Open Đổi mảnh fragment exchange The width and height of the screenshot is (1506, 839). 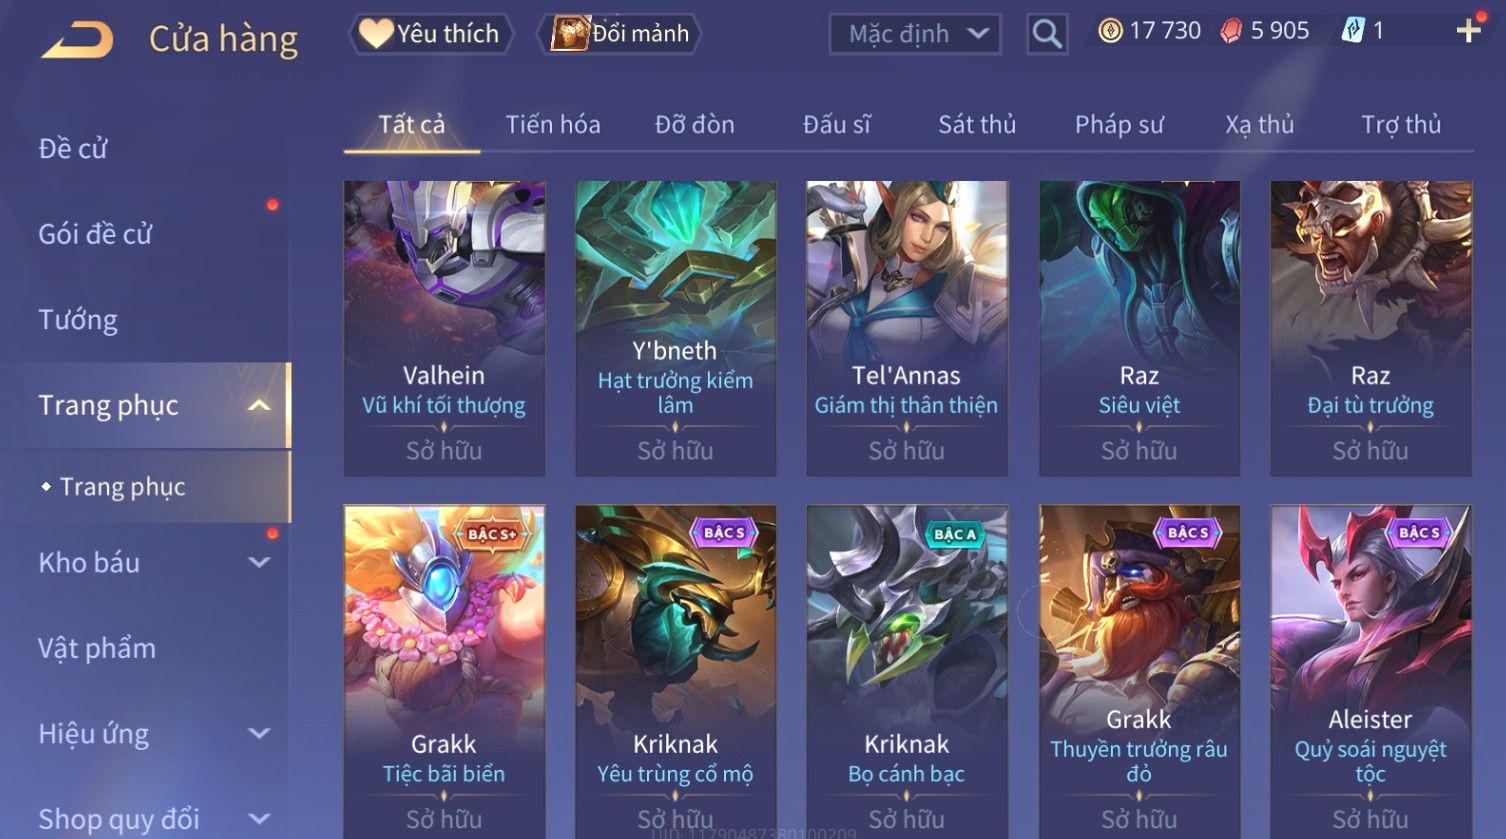pos(620,34)
